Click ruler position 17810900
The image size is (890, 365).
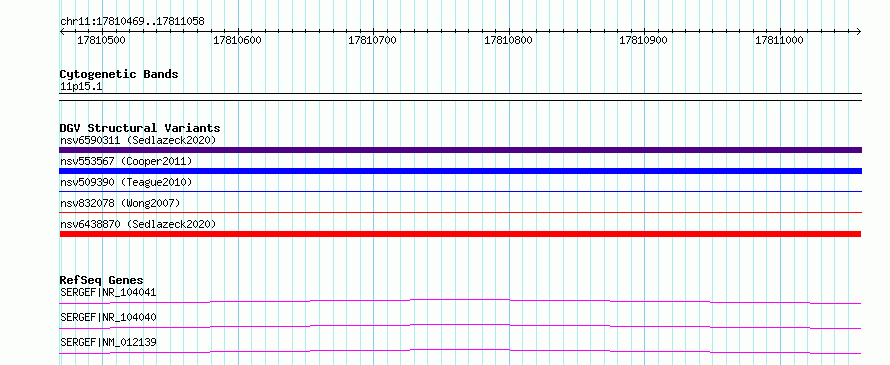click(x=644, y=41)
